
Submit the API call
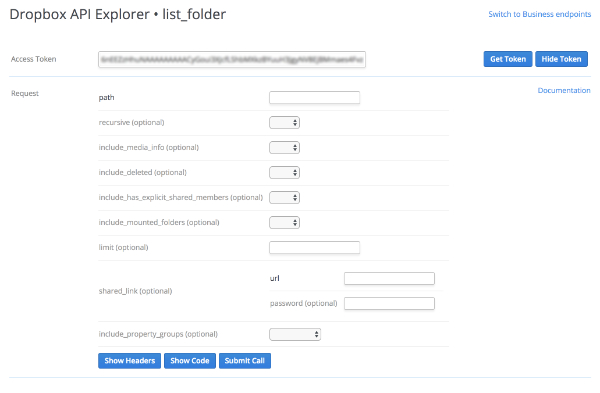coord(245,360)
